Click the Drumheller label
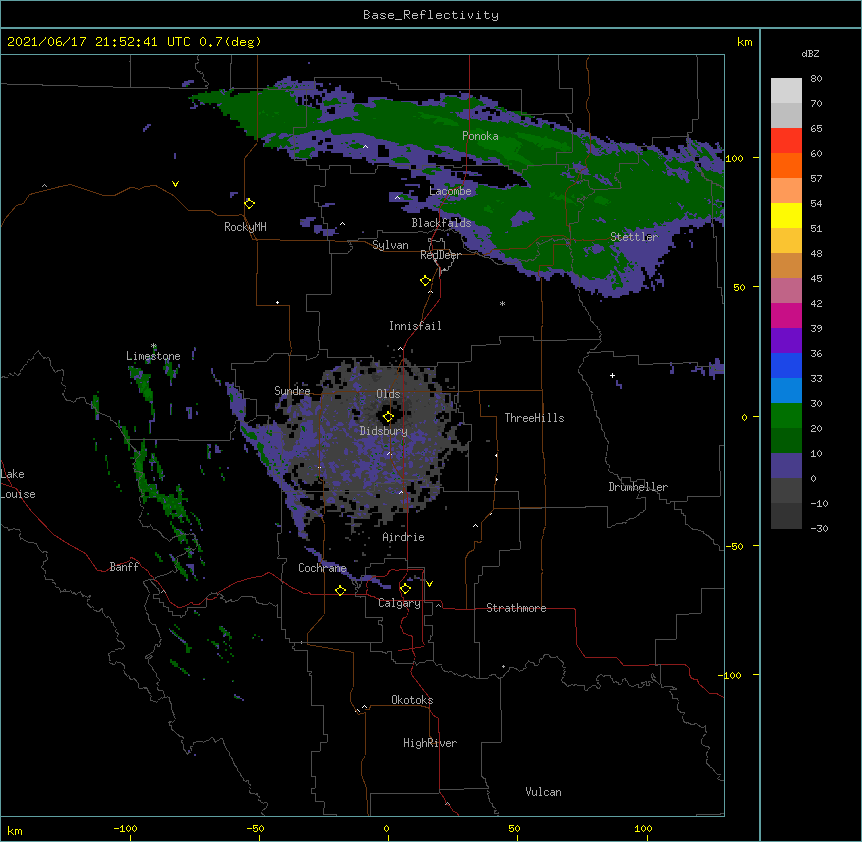This screenshot has height=842, width=862. click(x=638, y=487)
